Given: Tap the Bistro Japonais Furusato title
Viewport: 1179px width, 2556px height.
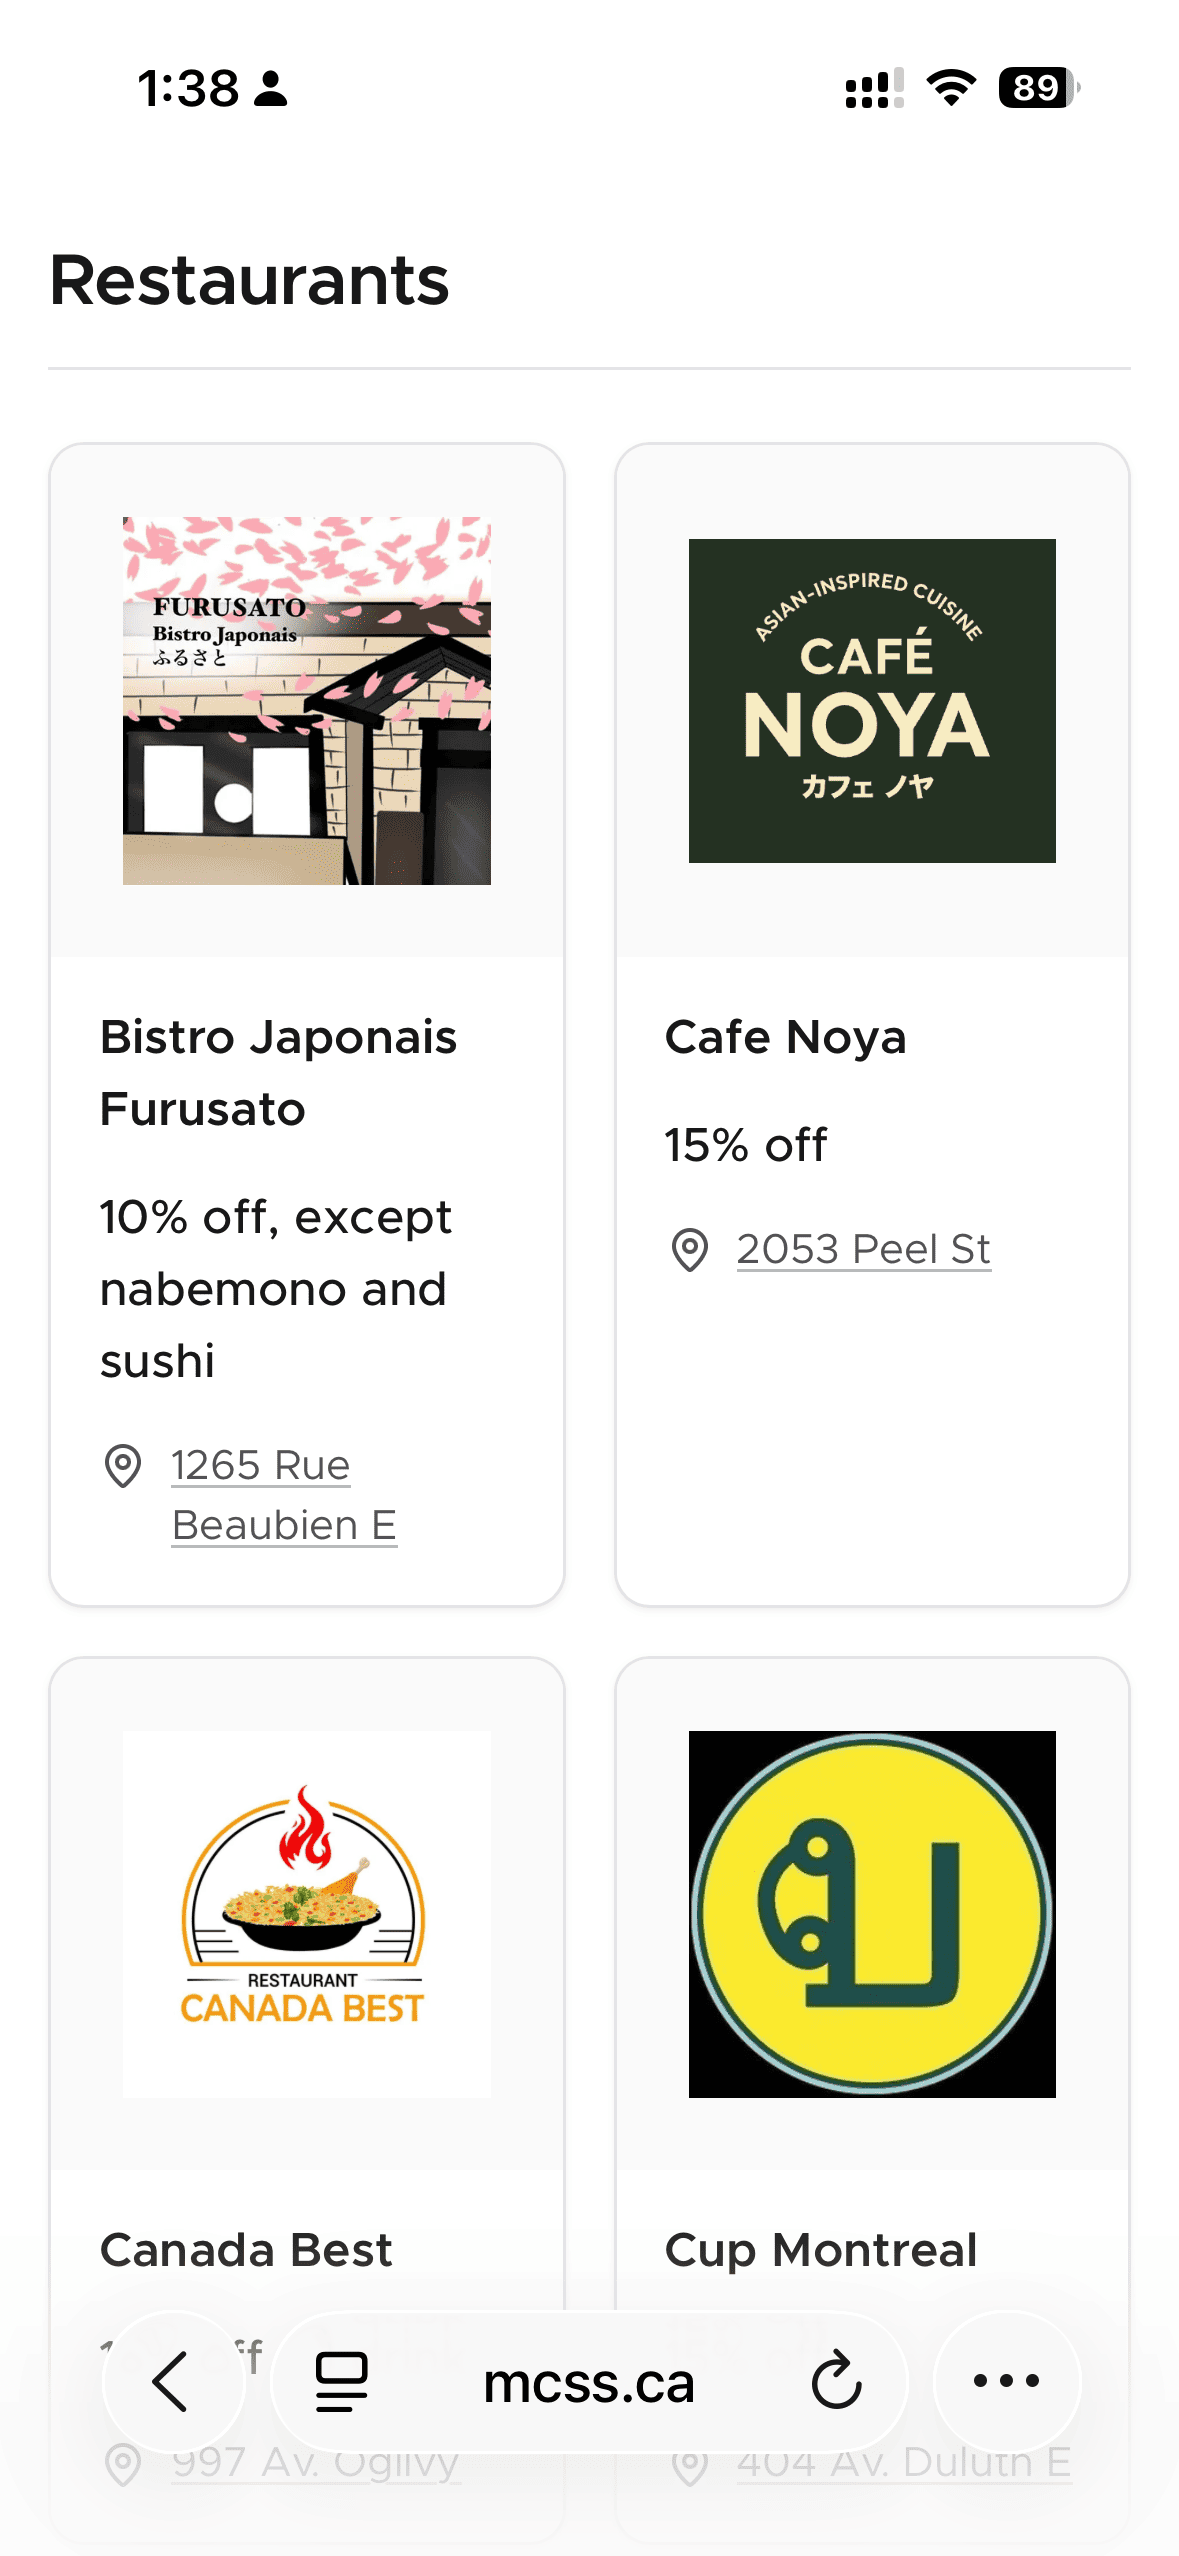Looking at the screenshot, I should tap(278, 1073).
